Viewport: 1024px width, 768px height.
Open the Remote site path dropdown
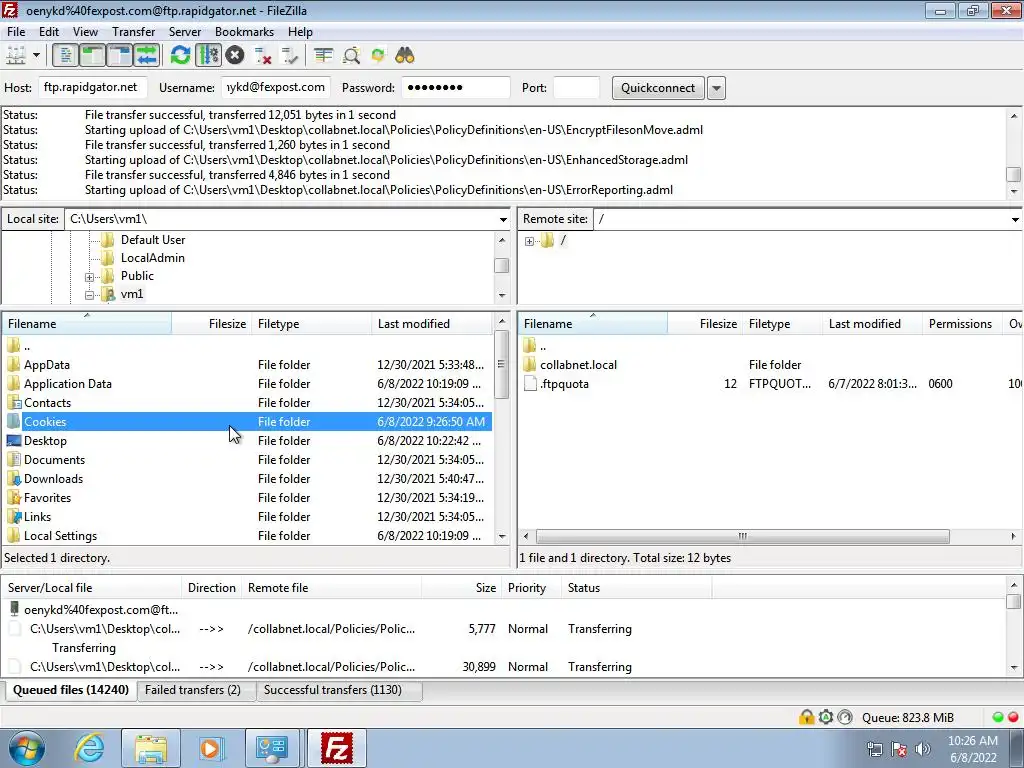coord(1015,219)
